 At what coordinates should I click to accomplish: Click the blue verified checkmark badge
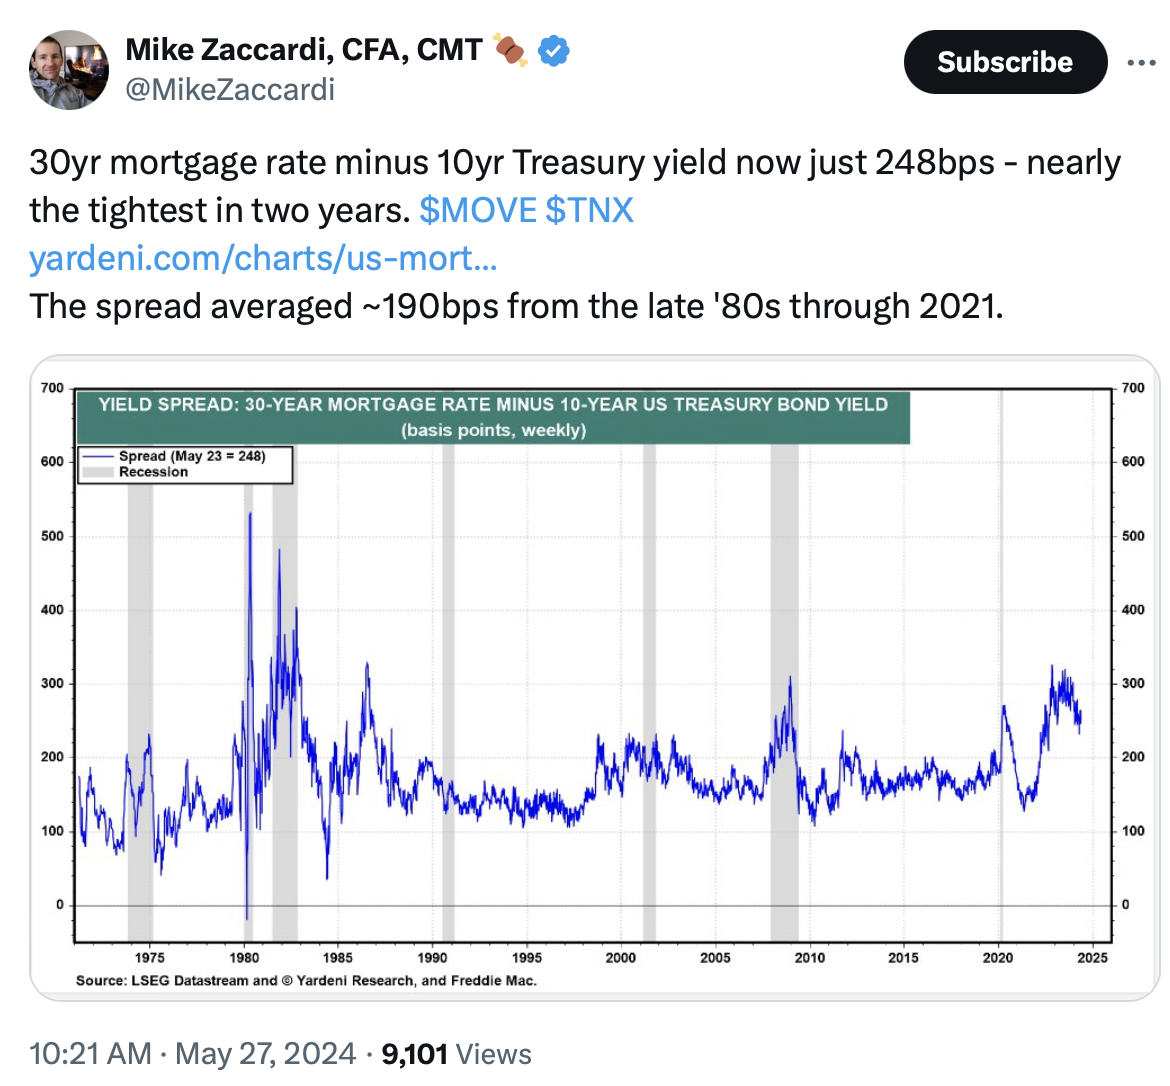(x=554, y=49)
